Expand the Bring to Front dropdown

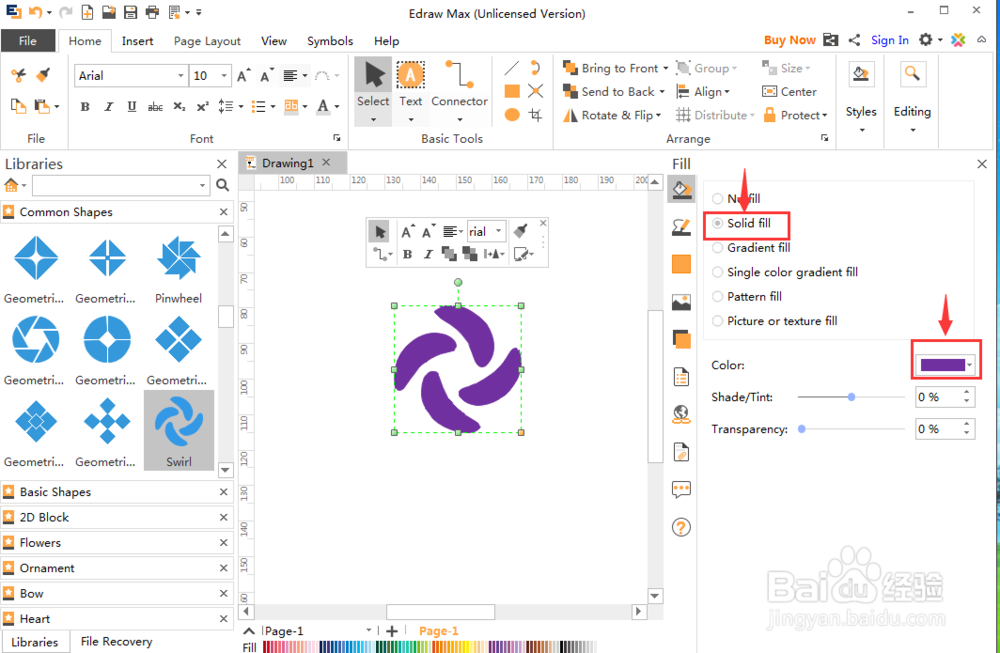click(x=666, y=68)
